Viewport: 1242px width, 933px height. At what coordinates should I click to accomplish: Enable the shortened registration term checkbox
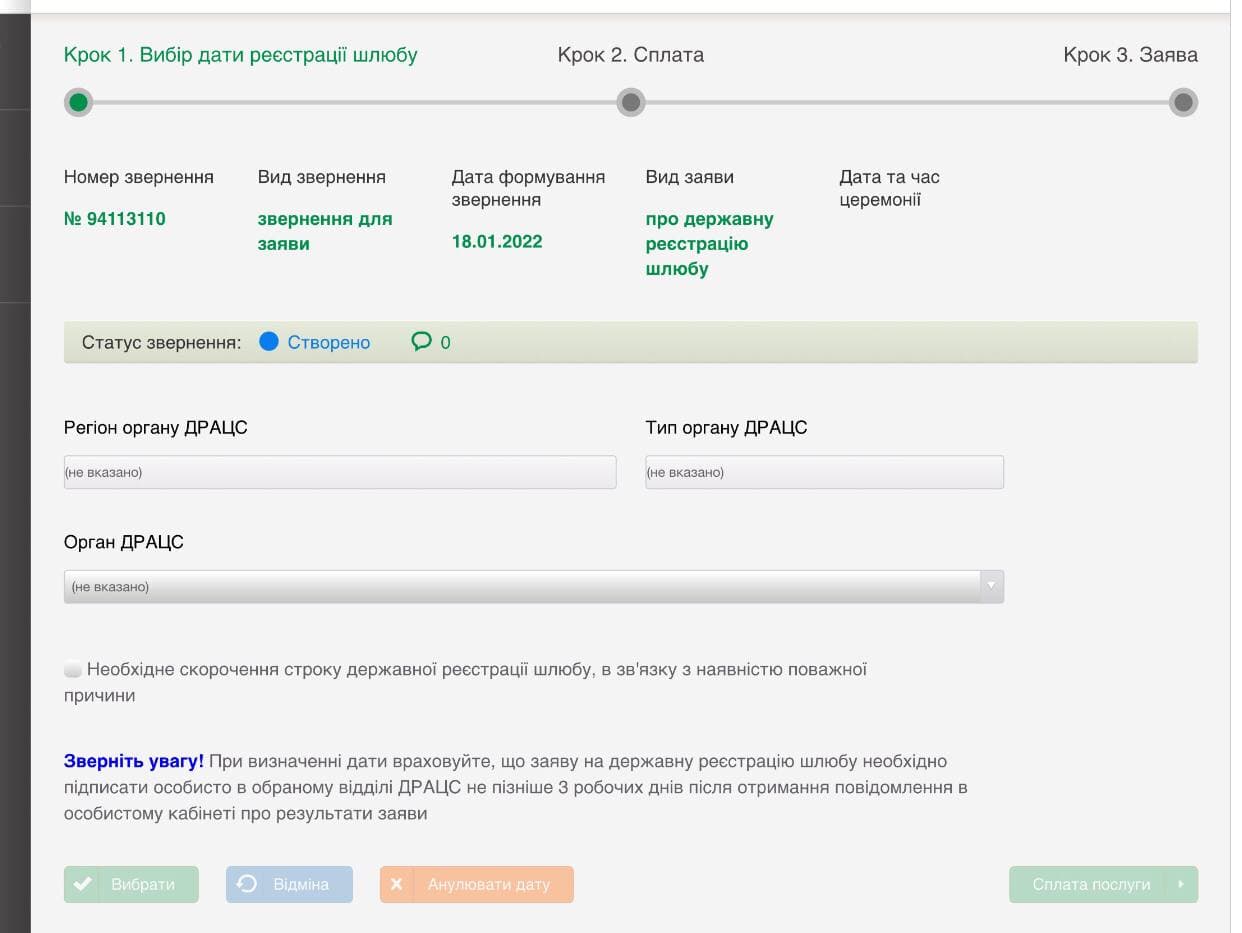[73, 670]
